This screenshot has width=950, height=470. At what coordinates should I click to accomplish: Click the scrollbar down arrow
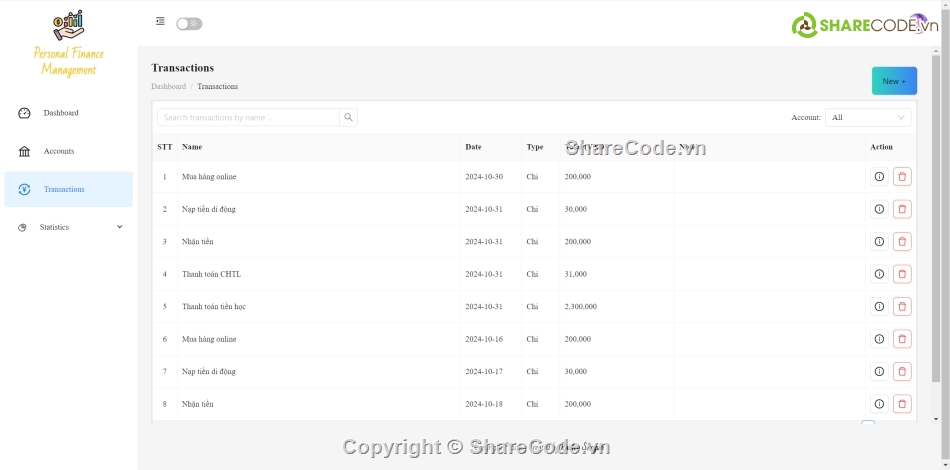tap(936, 419)
